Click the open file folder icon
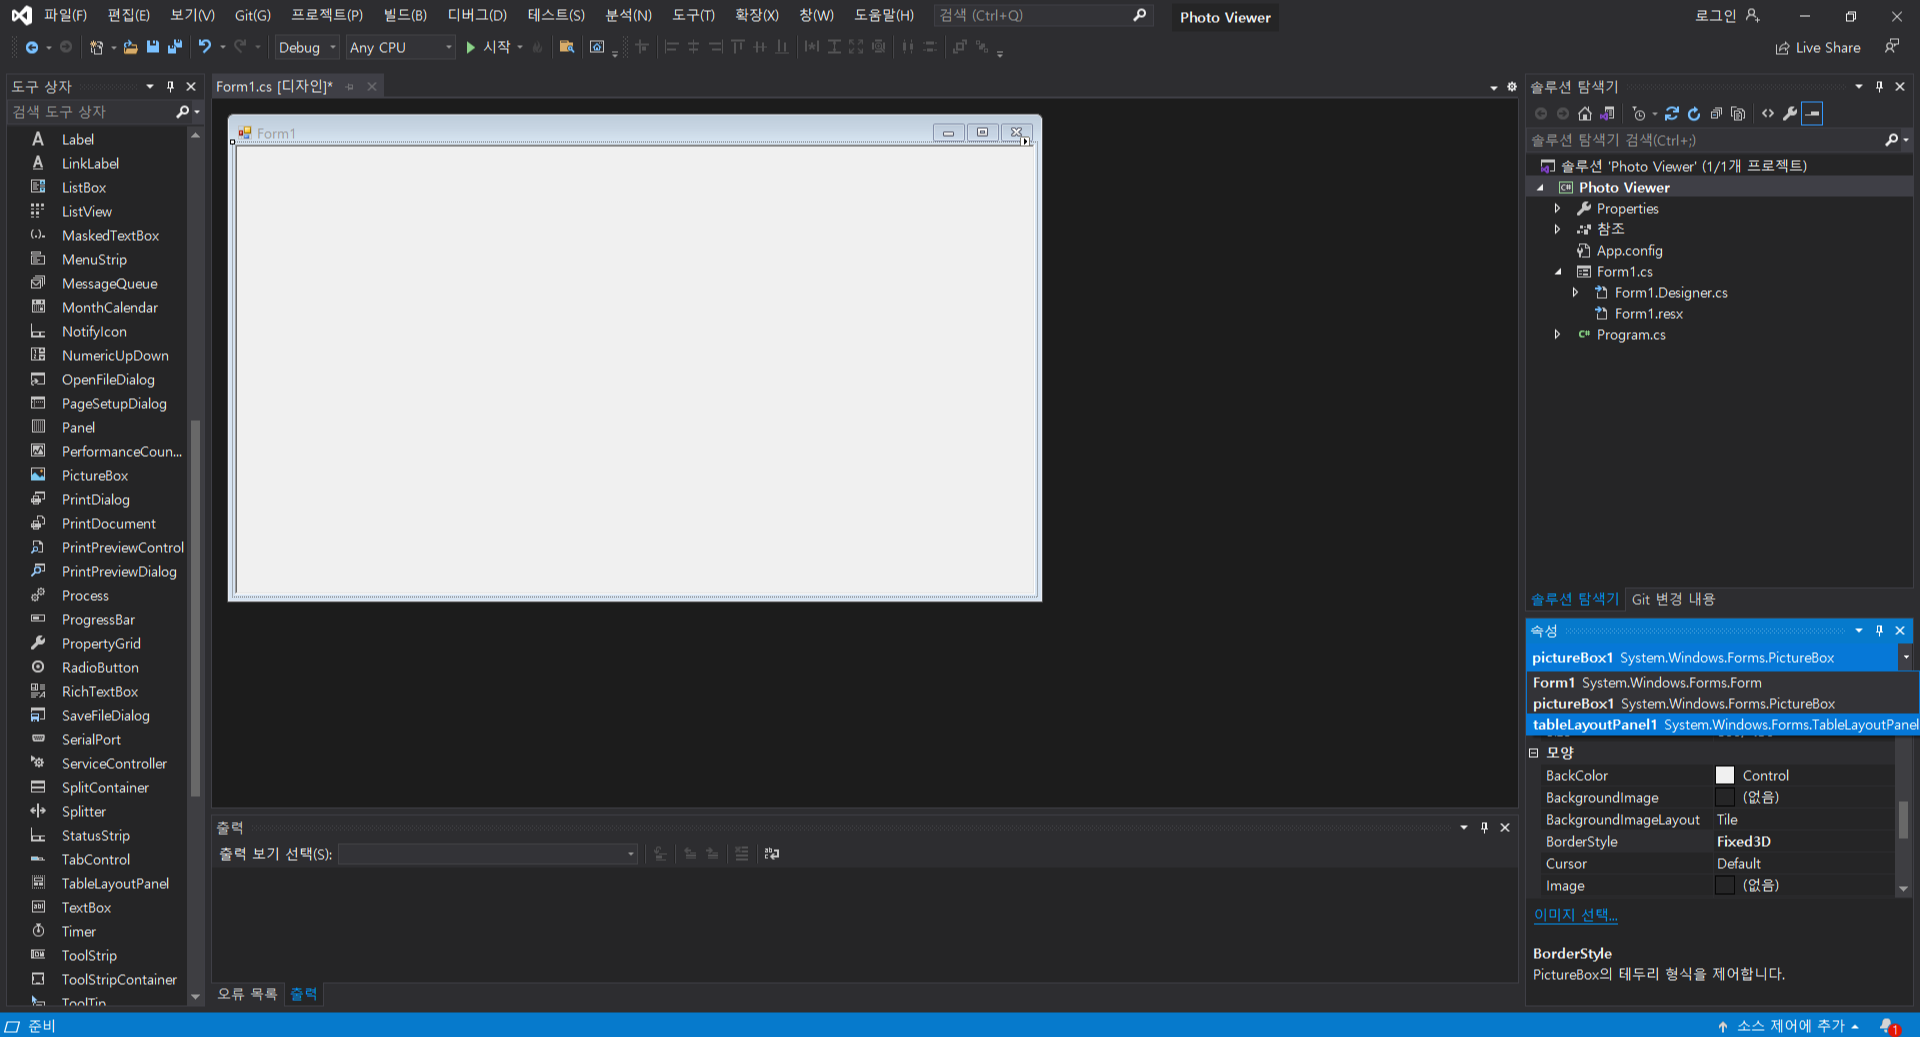This screenshot has width=1920, height=1037. pos(130,47)
